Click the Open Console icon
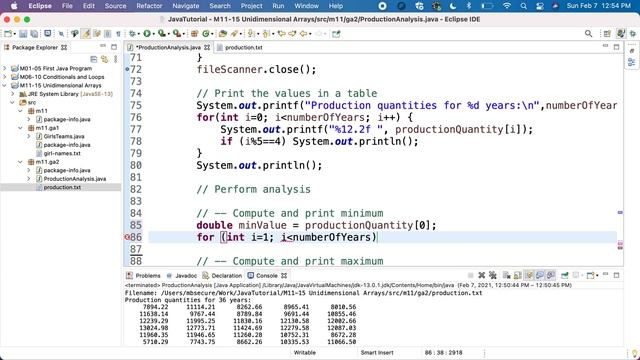Viewport: 640px width, 360px height. coord(591,276)
